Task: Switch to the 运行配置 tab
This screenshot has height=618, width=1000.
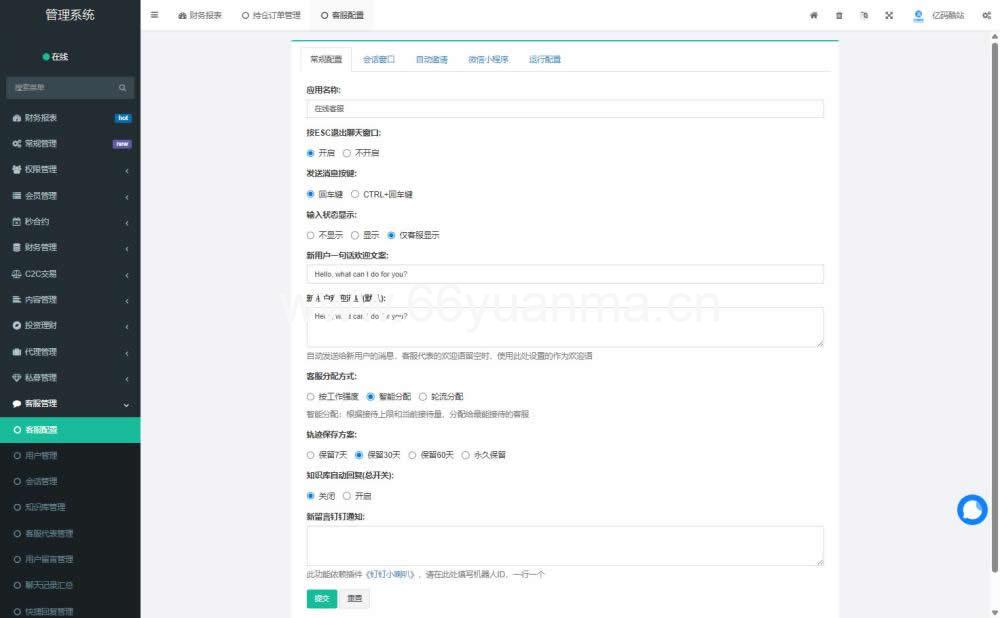Action: [x=545, y=59]
